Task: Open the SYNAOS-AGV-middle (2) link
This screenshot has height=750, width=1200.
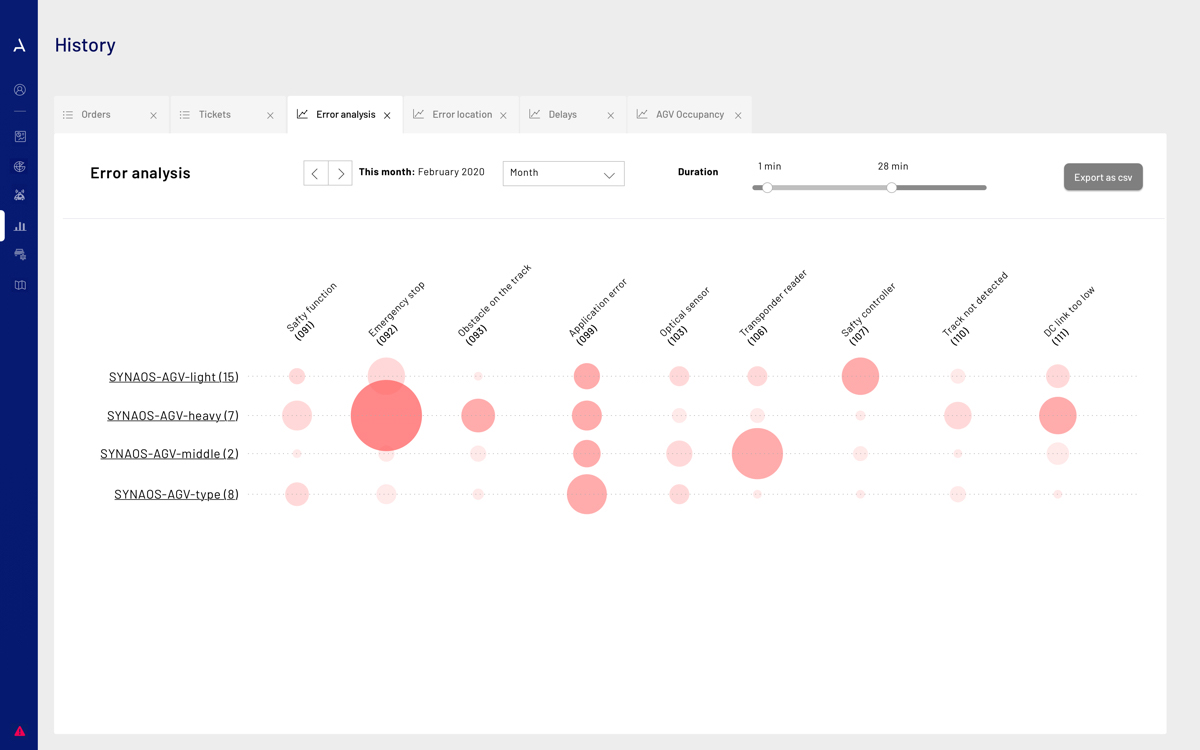Action: pos(169,454)
